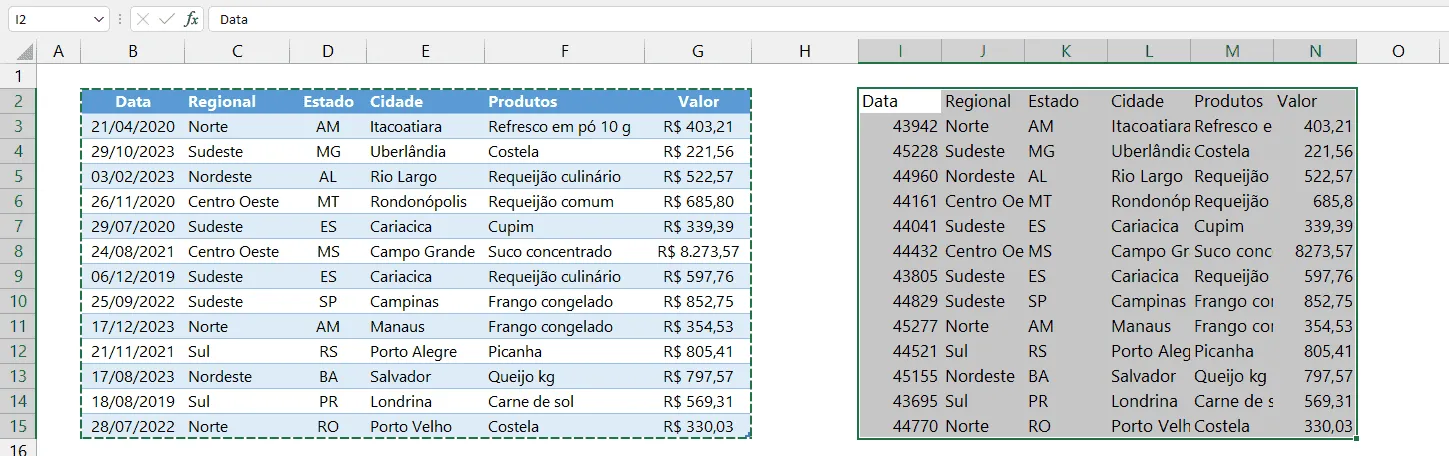Click the pasted value 685,8
Screen dimensions: 1449x456
[x=1315, y=201]
